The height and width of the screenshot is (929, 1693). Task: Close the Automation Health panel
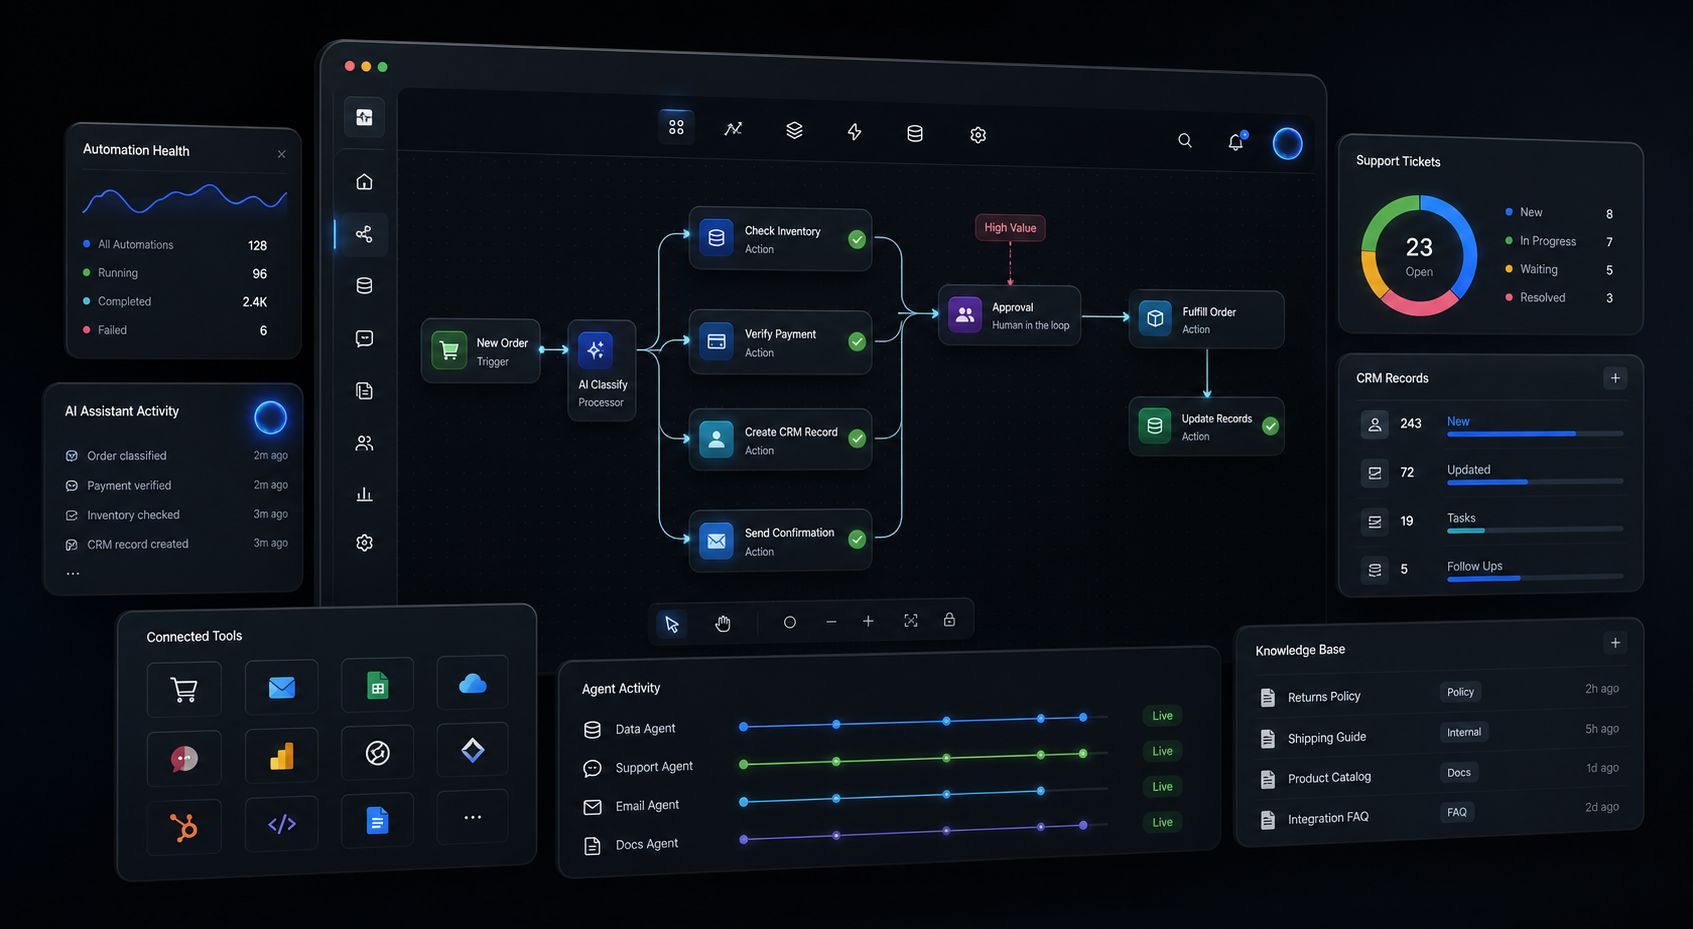[281, 154]
